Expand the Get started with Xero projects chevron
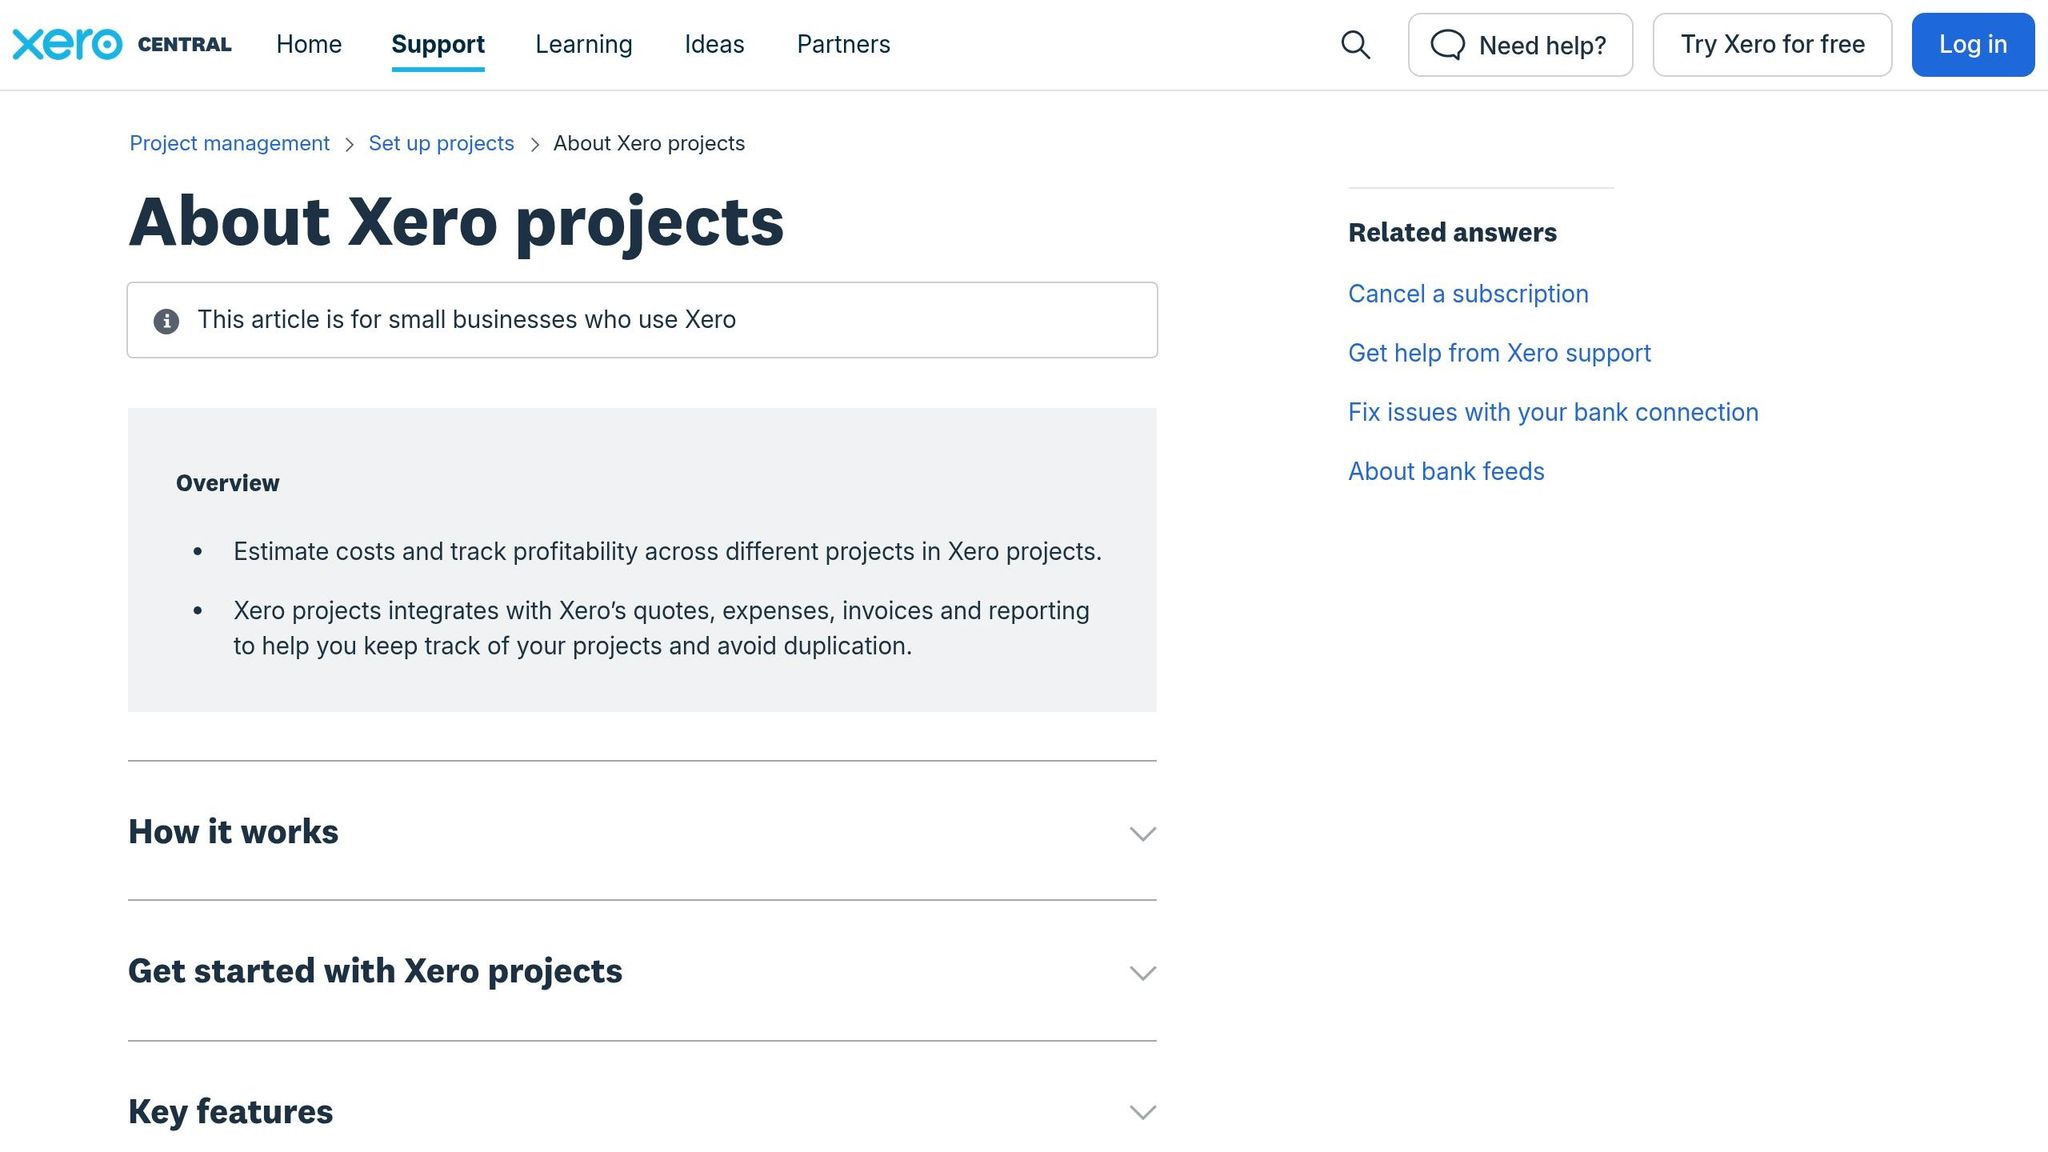This screenshot has width=2048, height=1152. tap(1142, 973)
